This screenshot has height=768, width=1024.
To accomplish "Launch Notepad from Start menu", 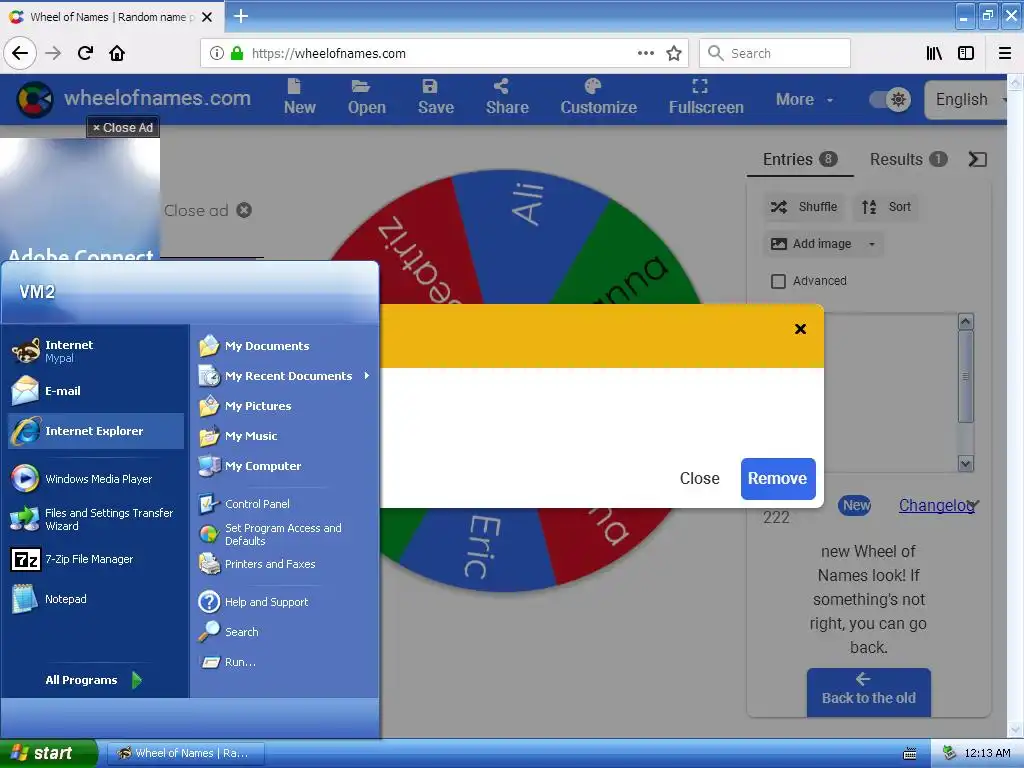I will 96,599.
